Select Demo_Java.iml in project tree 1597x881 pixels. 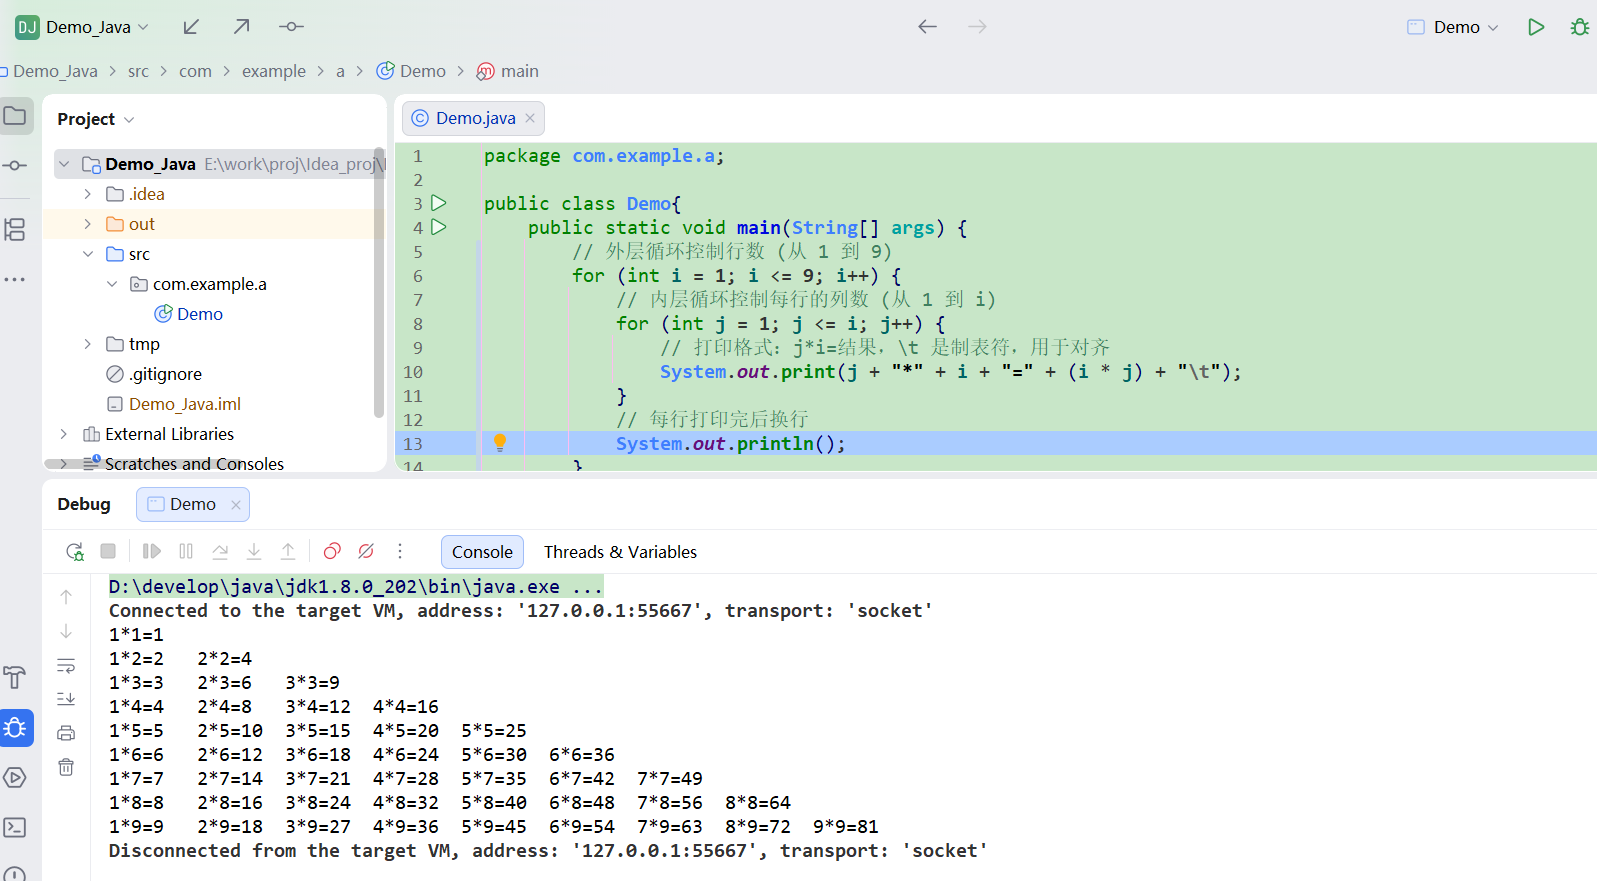(x=173, y=404)
